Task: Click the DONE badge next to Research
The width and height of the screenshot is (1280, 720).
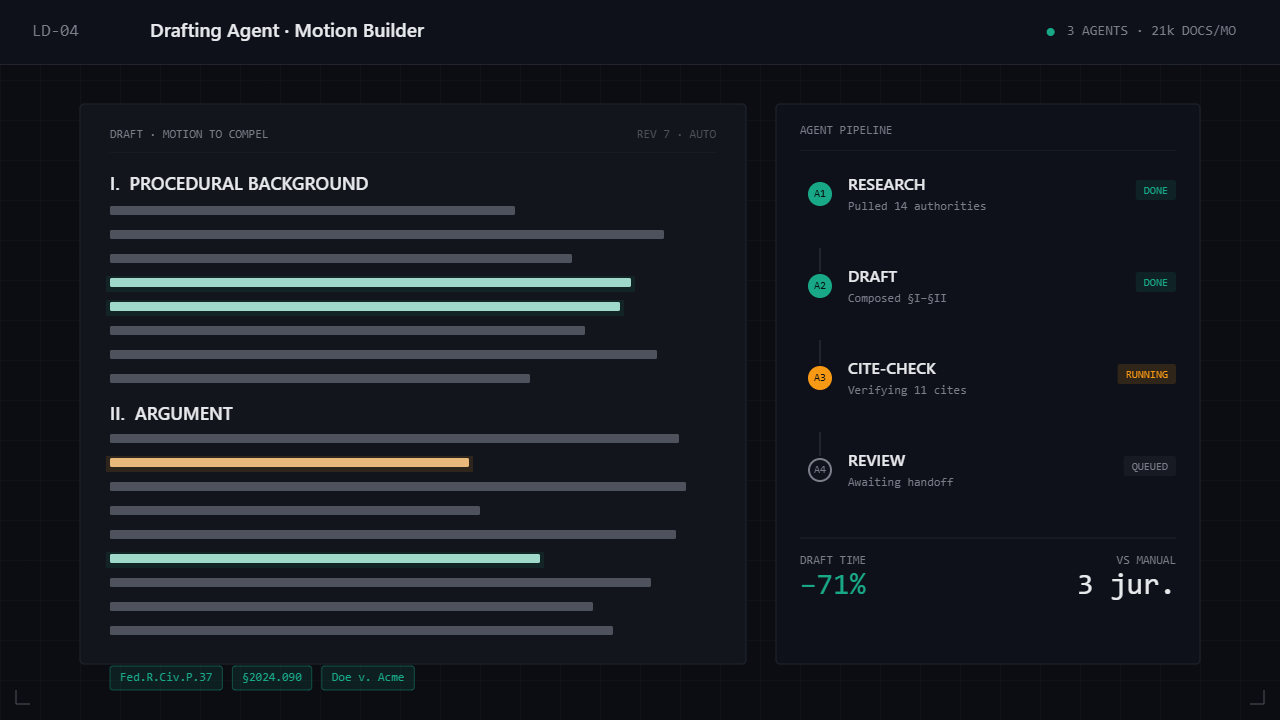Action: click(x=1155, y=190)
